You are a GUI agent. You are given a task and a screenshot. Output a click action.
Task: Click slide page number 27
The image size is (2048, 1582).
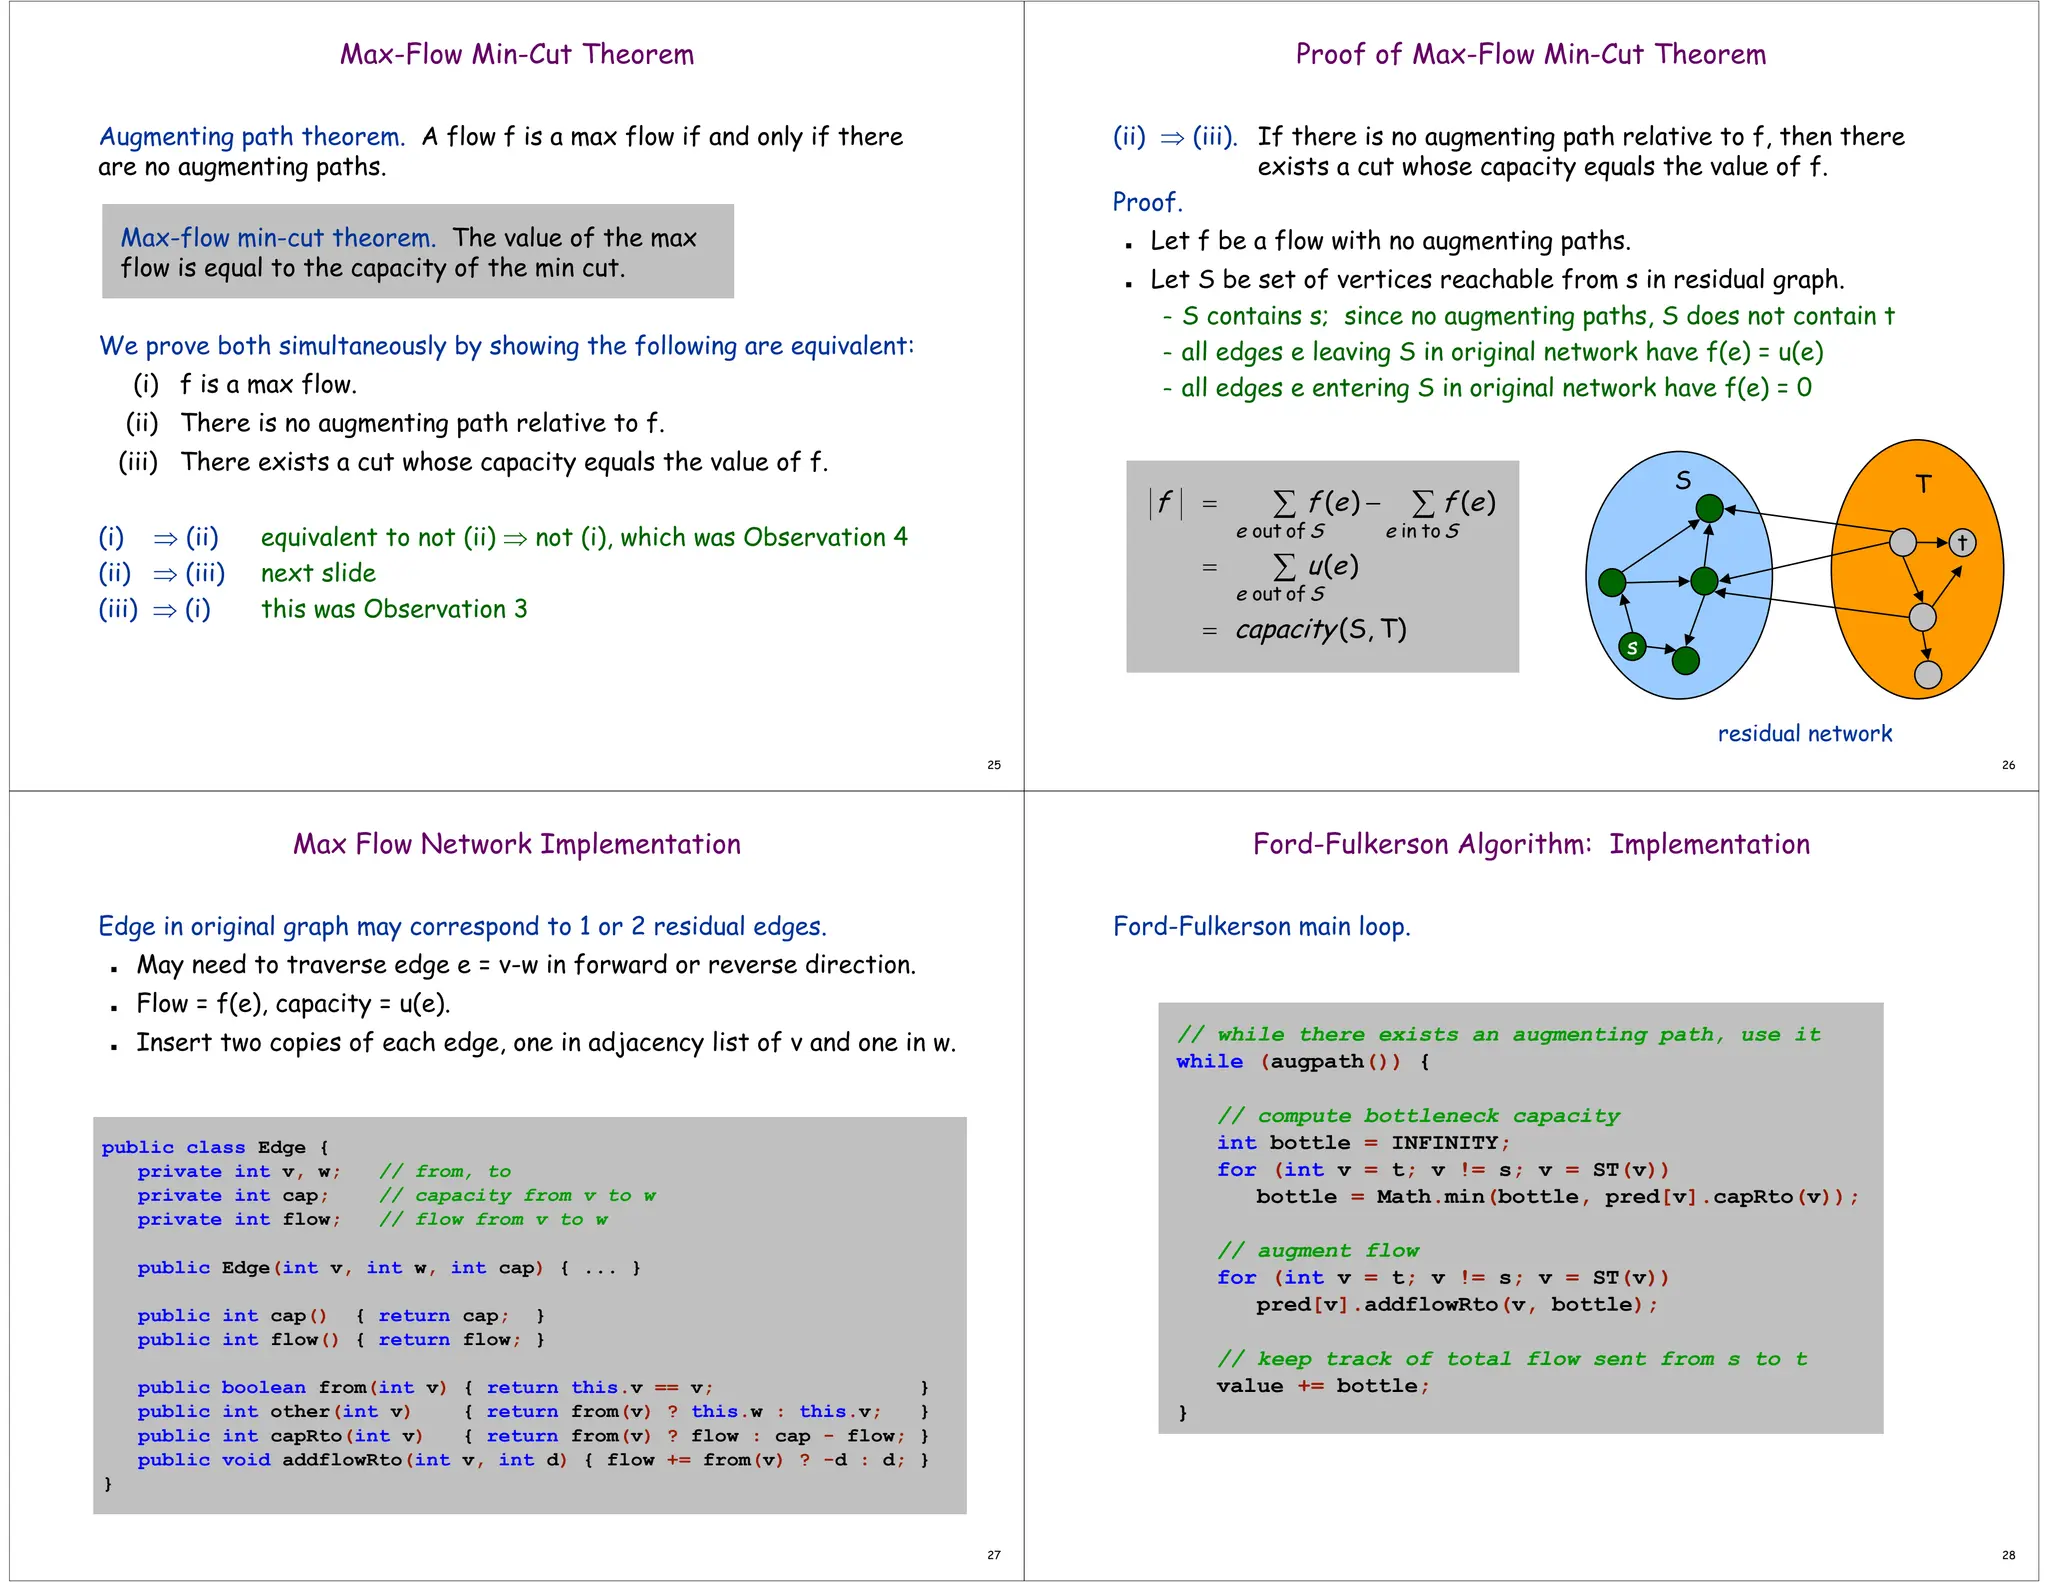[x=993, y=1555]
